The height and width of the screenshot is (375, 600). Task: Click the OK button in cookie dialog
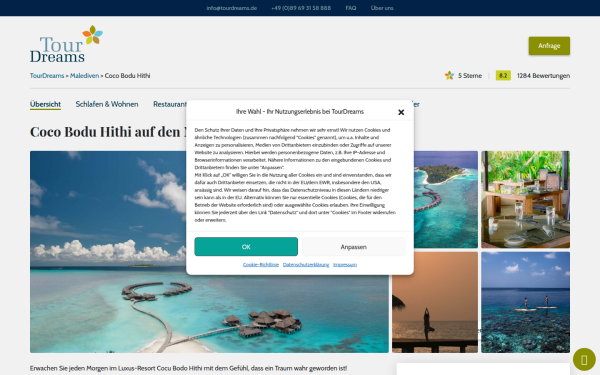click(x=246, y=247)
